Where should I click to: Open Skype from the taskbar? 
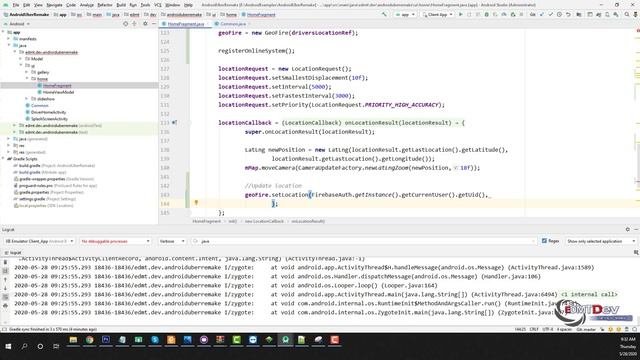tap(155, 340)
